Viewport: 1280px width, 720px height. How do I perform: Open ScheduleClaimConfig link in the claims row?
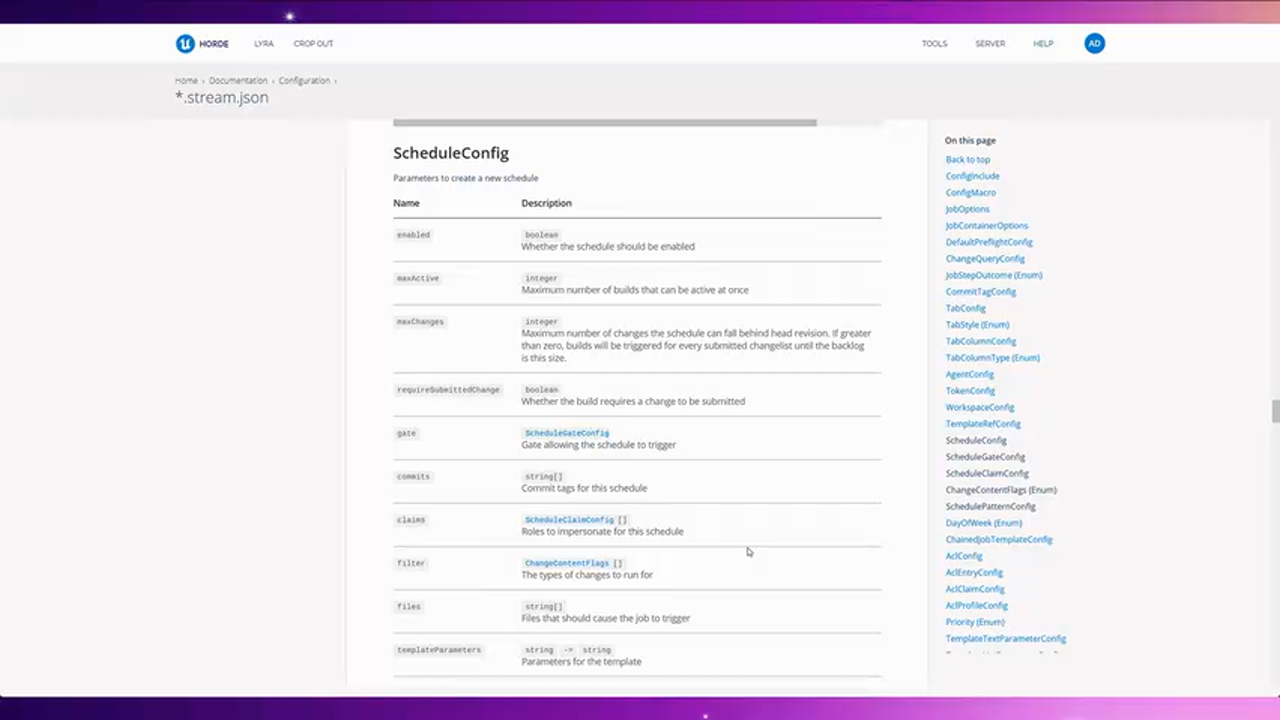(570, 519)
